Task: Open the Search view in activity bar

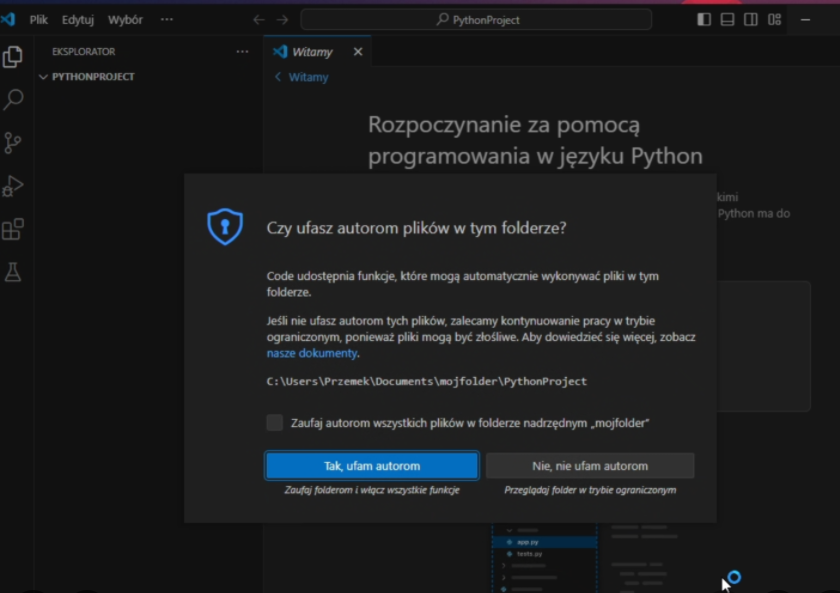Action: (13, 100)
